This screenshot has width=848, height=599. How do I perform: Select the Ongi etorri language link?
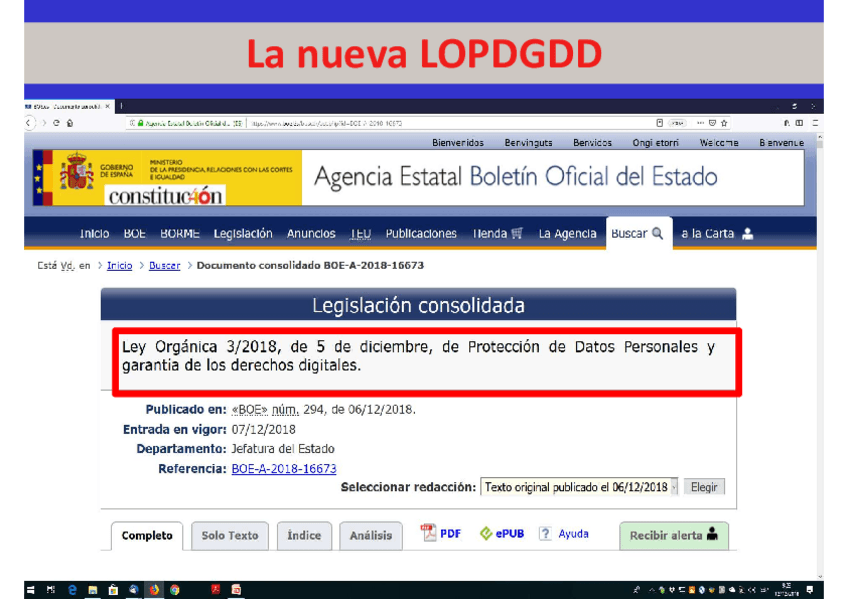[x=655, y=143]
